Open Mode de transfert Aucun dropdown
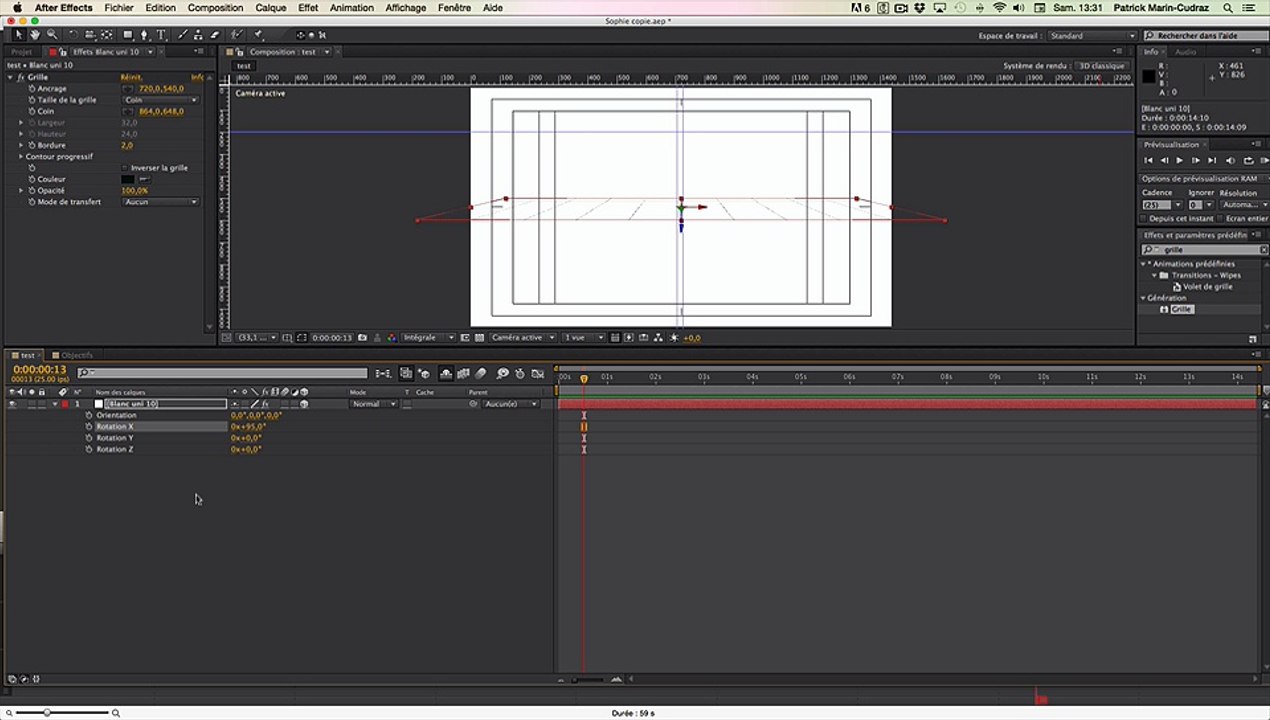 click(160, 202)
